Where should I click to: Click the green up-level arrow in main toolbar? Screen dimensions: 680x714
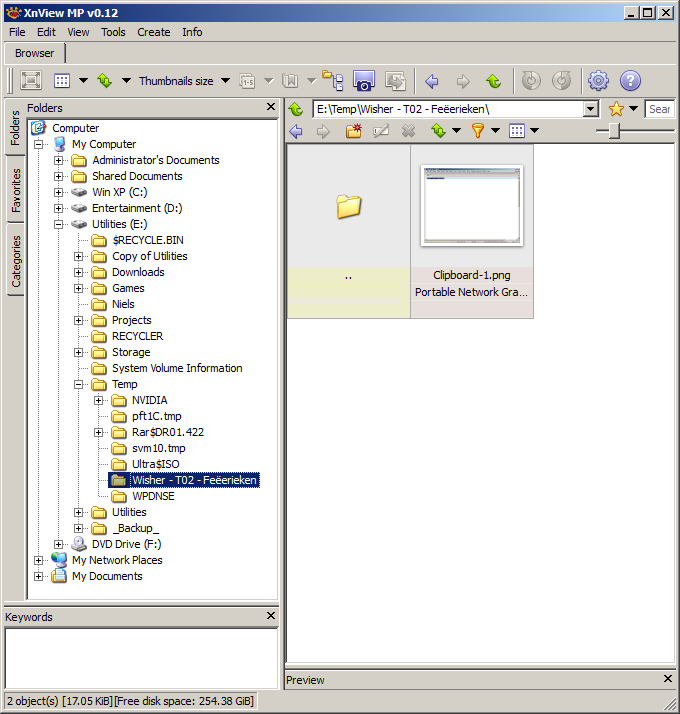(494, 81)
